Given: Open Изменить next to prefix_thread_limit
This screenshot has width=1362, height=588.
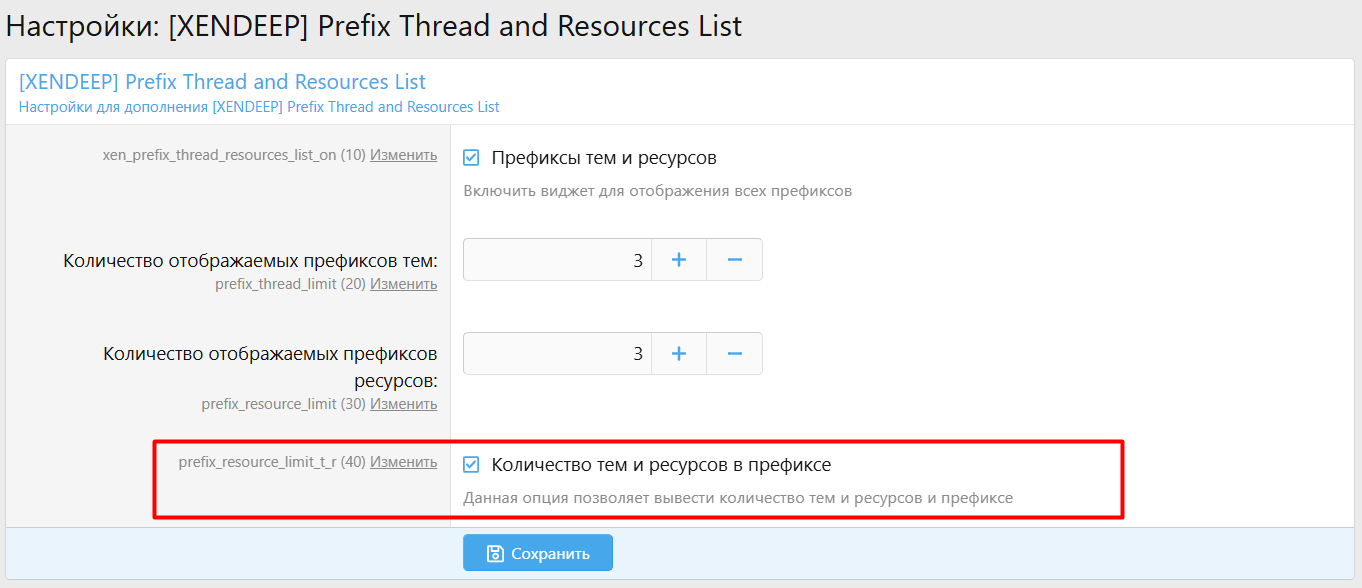Looking at the screenshot, I should point(403,284).
